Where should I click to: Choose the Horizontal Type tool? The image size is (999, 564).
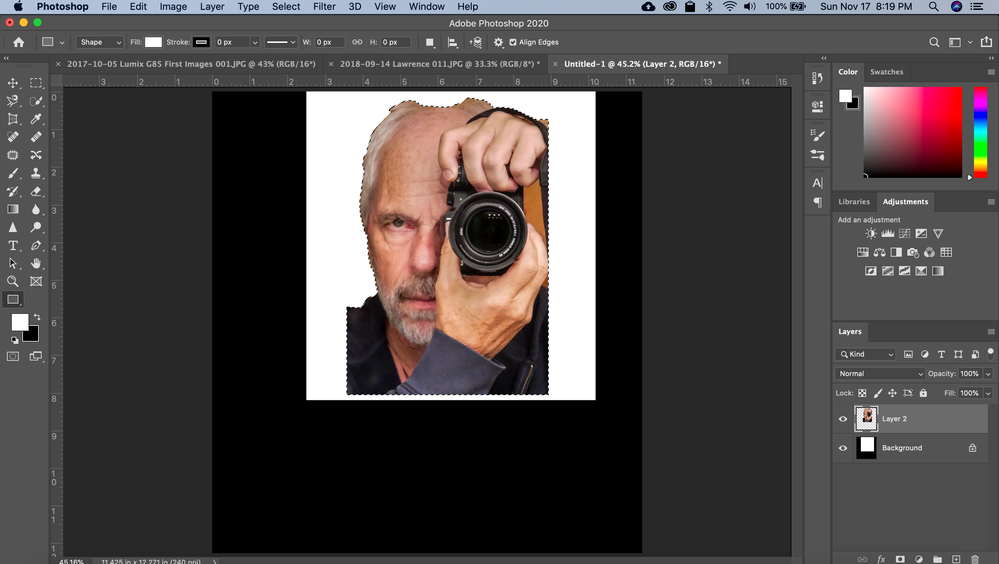point(13,245)
